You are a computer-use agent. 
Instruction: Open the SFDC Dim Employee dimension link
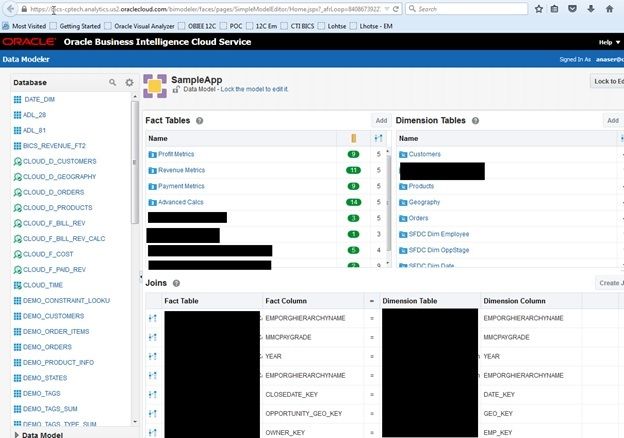coord(439,234)
